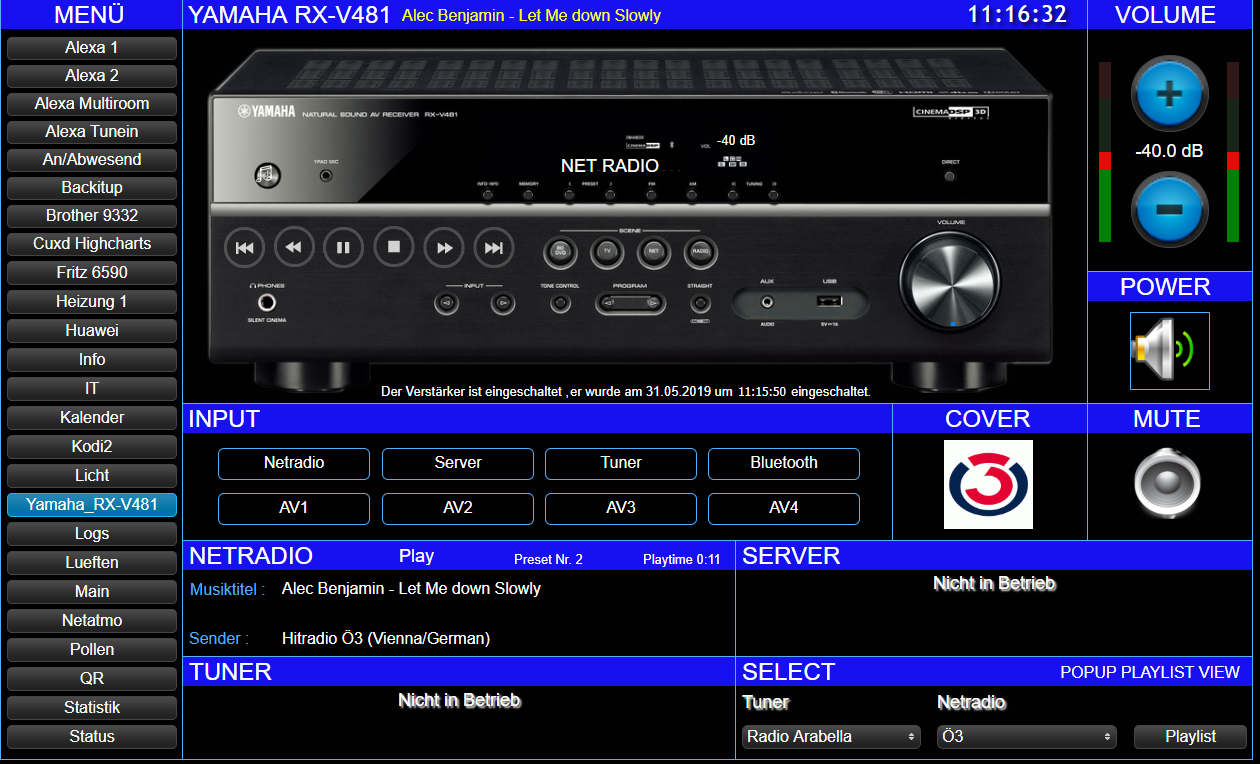Click the Playlist button

(x=1191, y=737)
